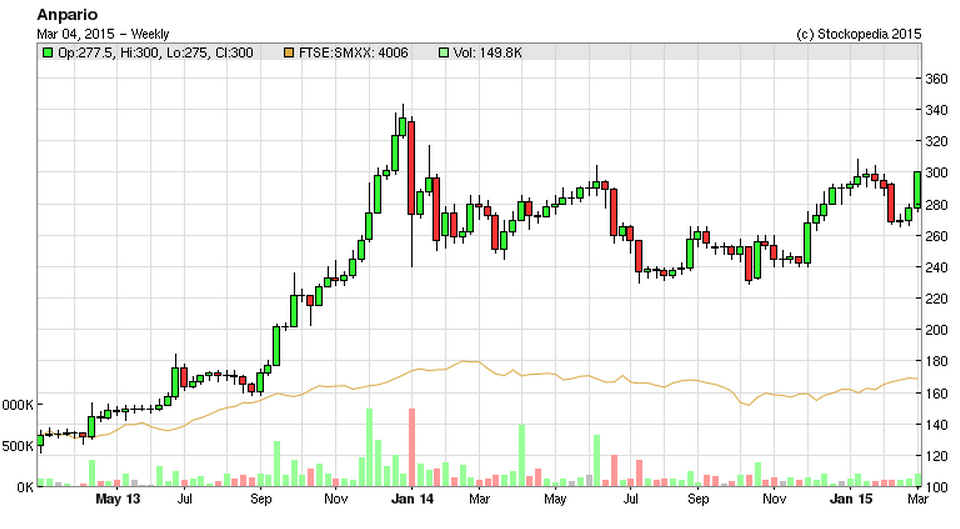Click the '0K' volume axis label
The width and height of the screenshot is (960, 529).
[25, 487]
